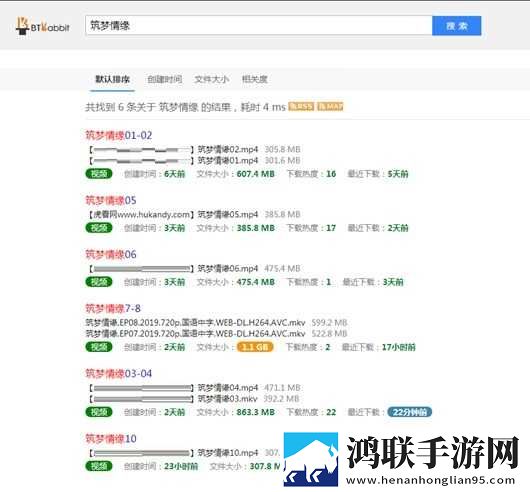Click the file name 筑梦情缘10.mp4
The image size is (530, 492).
(228, 452)
